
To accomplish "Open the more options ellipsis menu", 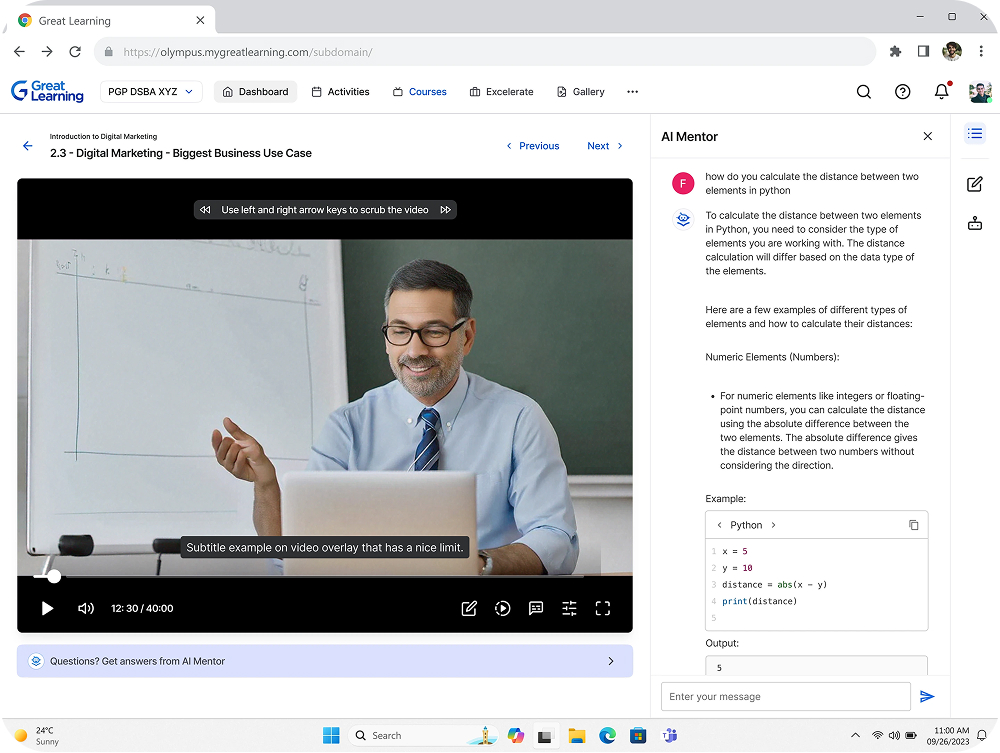I will [x=632, y=92].
